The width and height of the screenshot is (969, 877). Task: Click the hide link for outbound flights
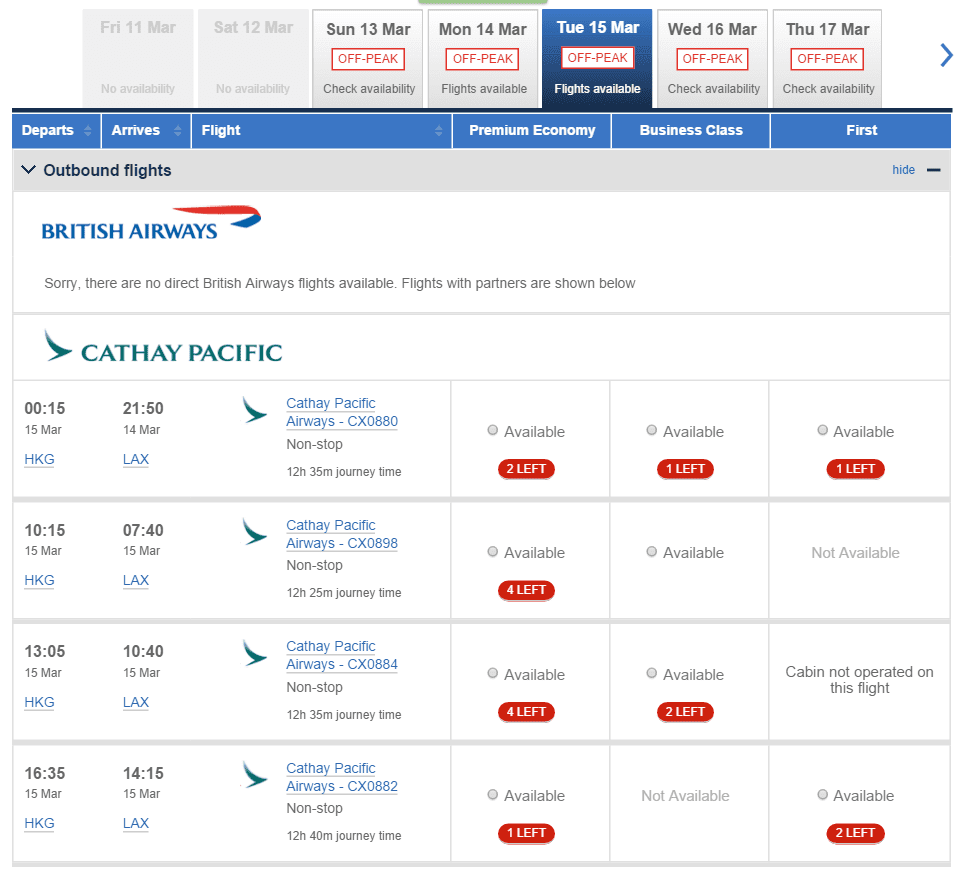click(x=903, y=169)
